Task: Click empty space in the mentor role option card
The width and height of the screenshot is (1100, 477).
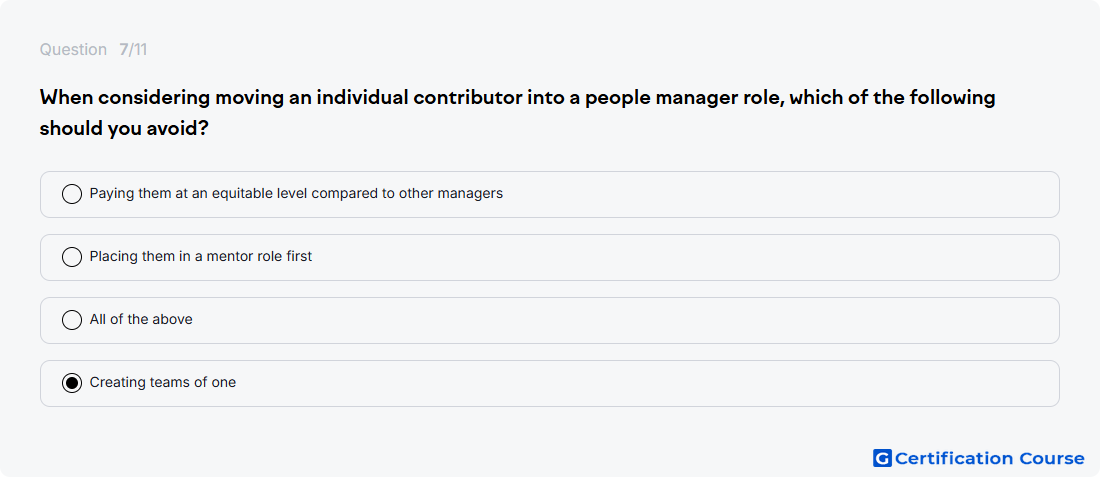Action: click(x=702, y=257)
